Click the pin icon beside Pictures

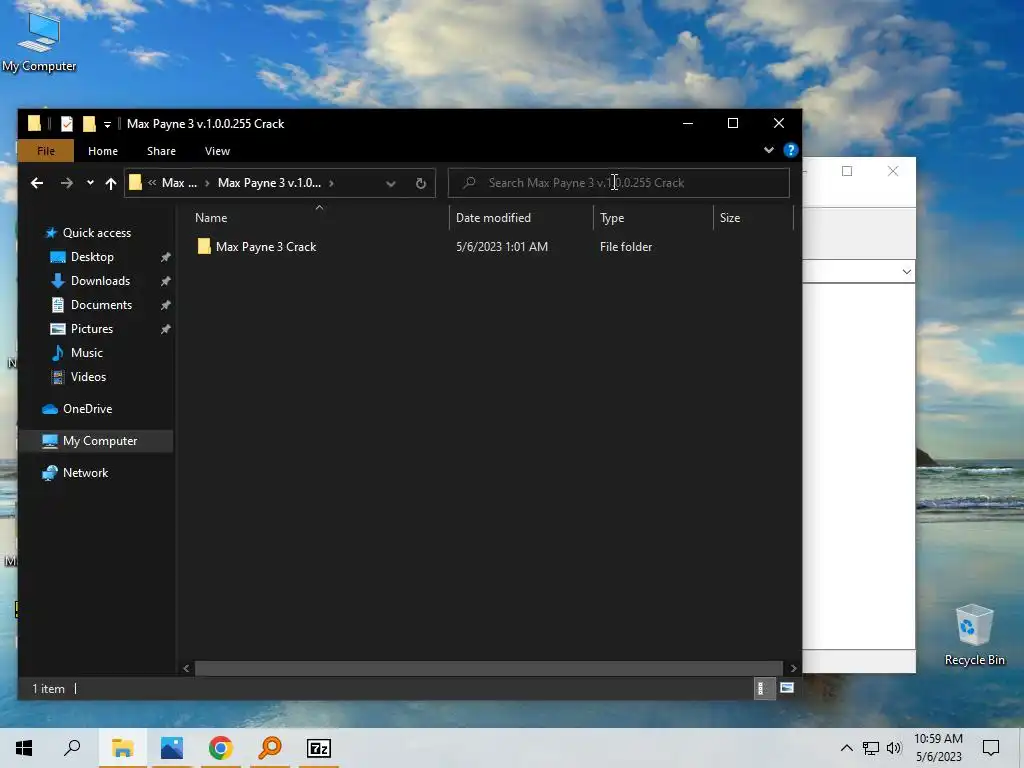(166, 329)
